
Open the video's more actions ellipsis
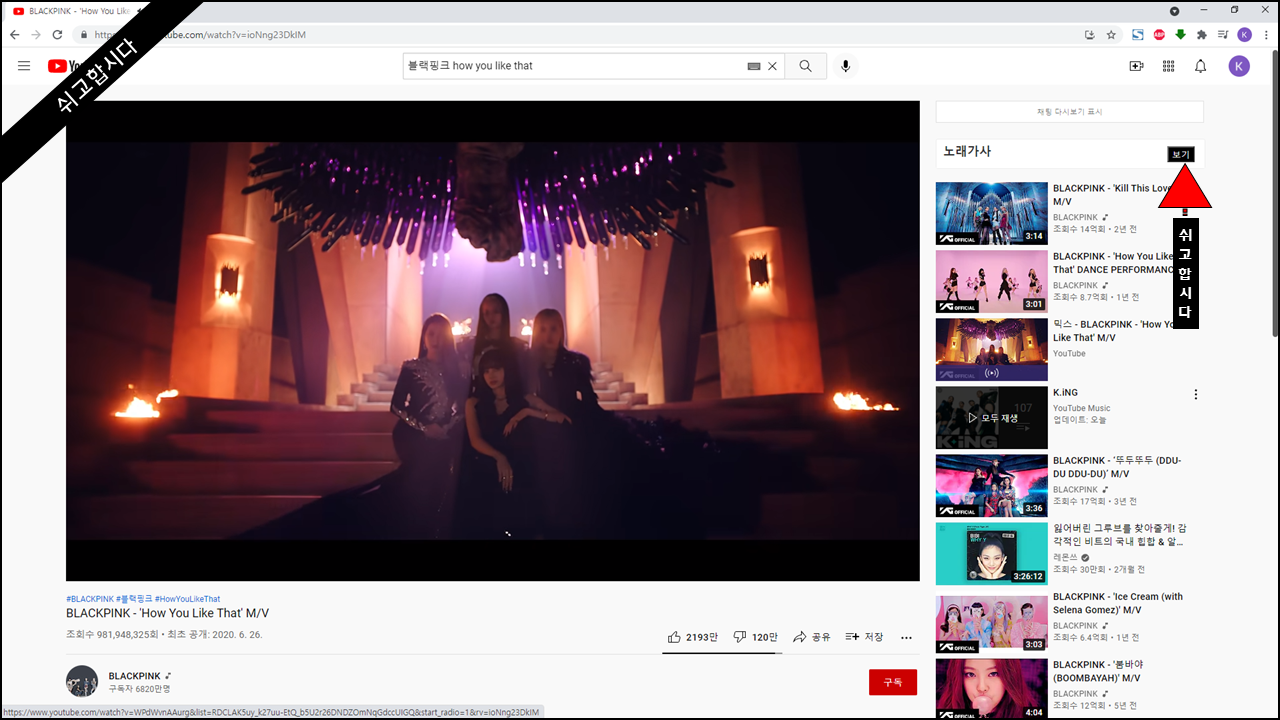pyautogui.click(x=906, y=637)
